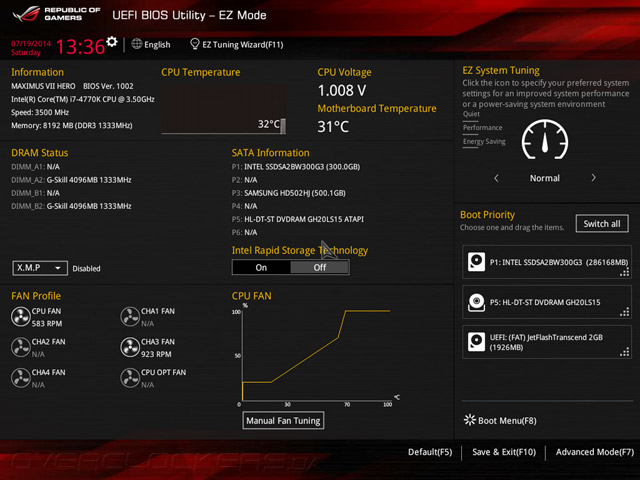Turn Intel Rapid Storage Technology Off
640x480 pixels.
click(320, 268)
